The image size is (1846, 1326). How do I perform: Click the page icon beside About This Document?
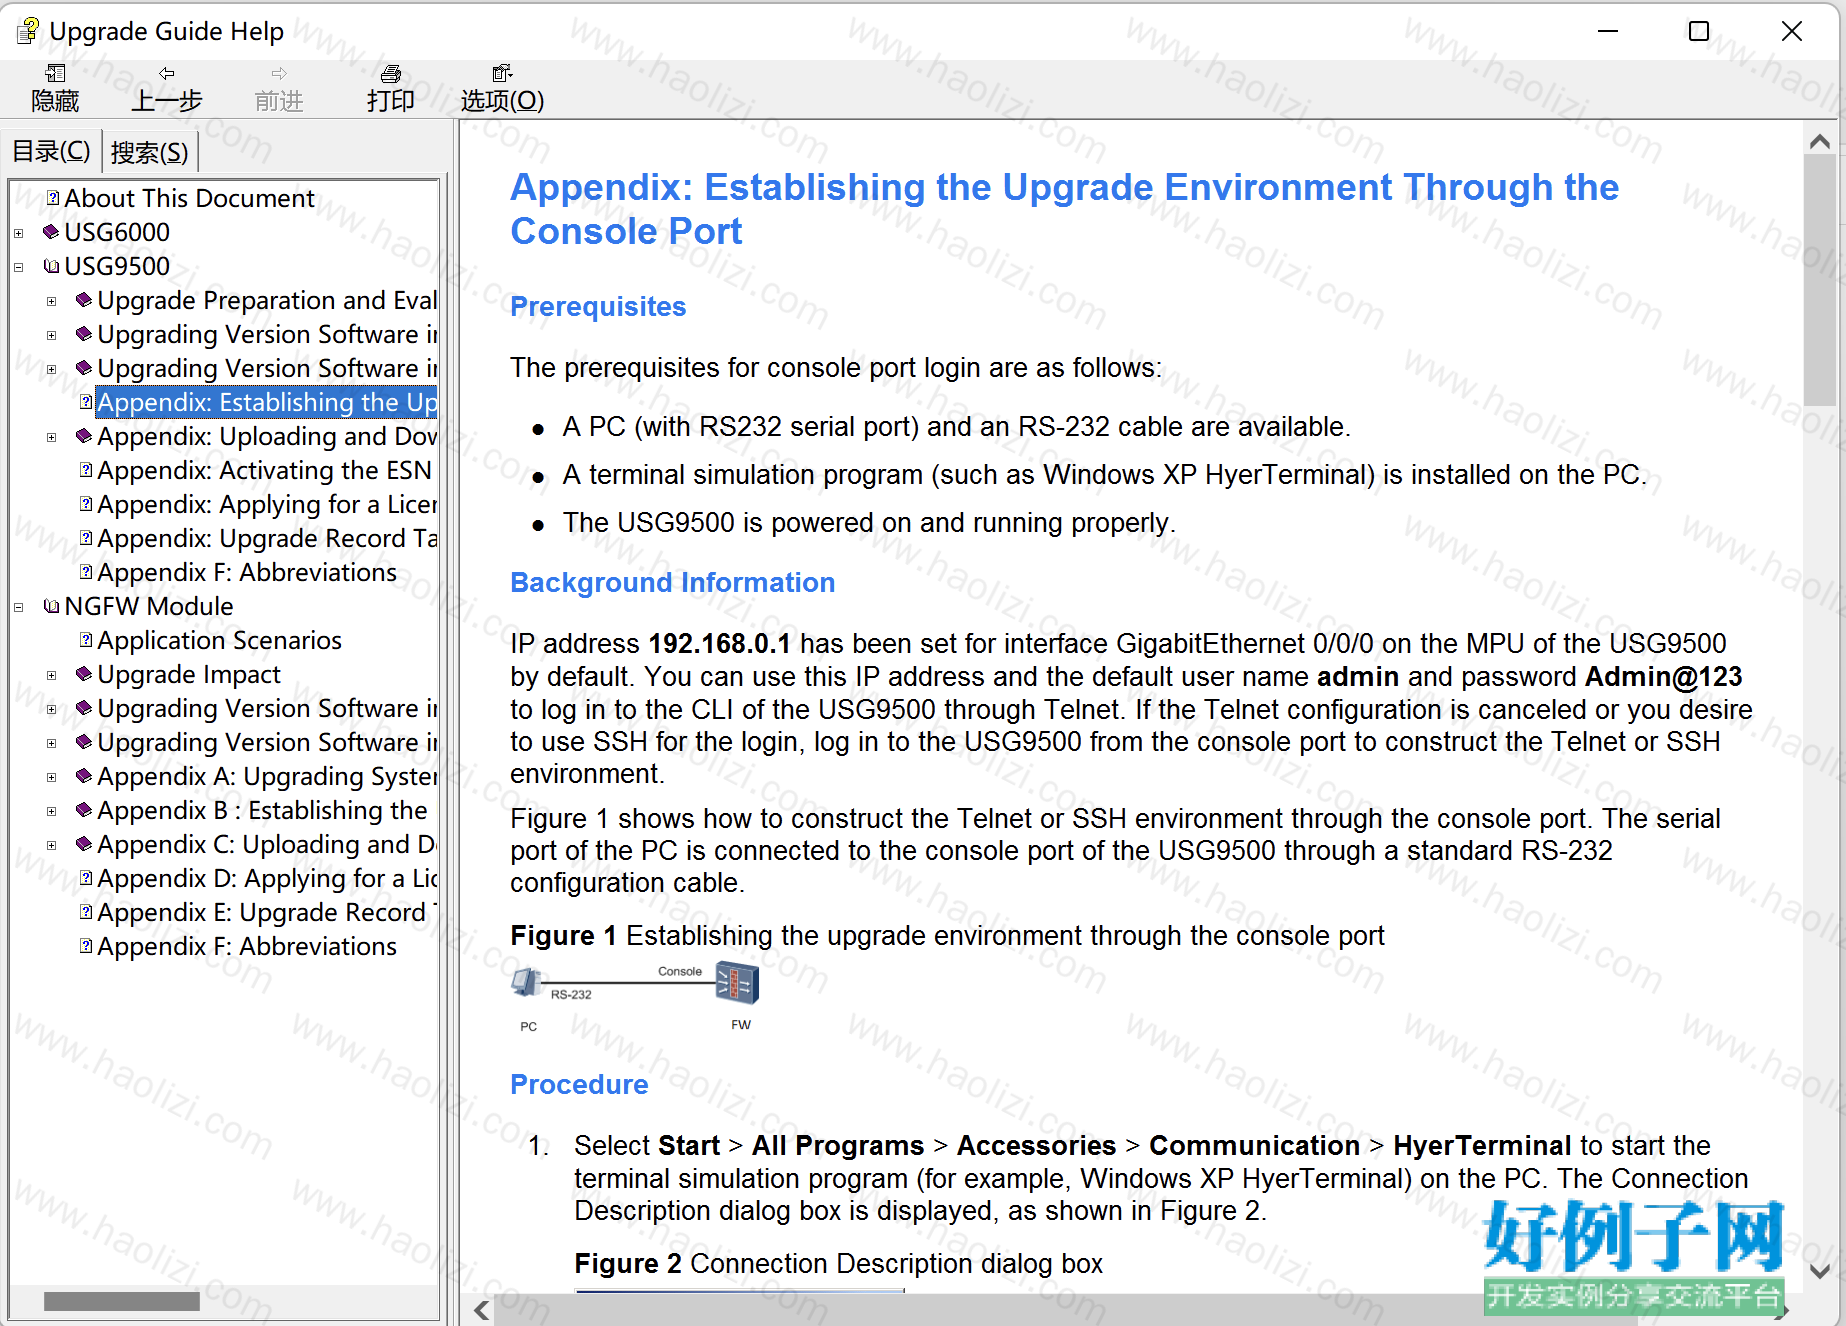click(x=53, y=198)
